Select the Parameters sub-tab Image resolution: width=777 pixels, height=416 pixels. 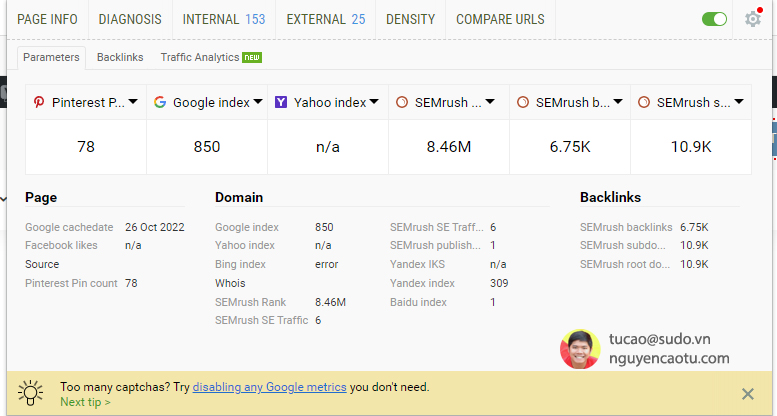(x=51, y=58)
